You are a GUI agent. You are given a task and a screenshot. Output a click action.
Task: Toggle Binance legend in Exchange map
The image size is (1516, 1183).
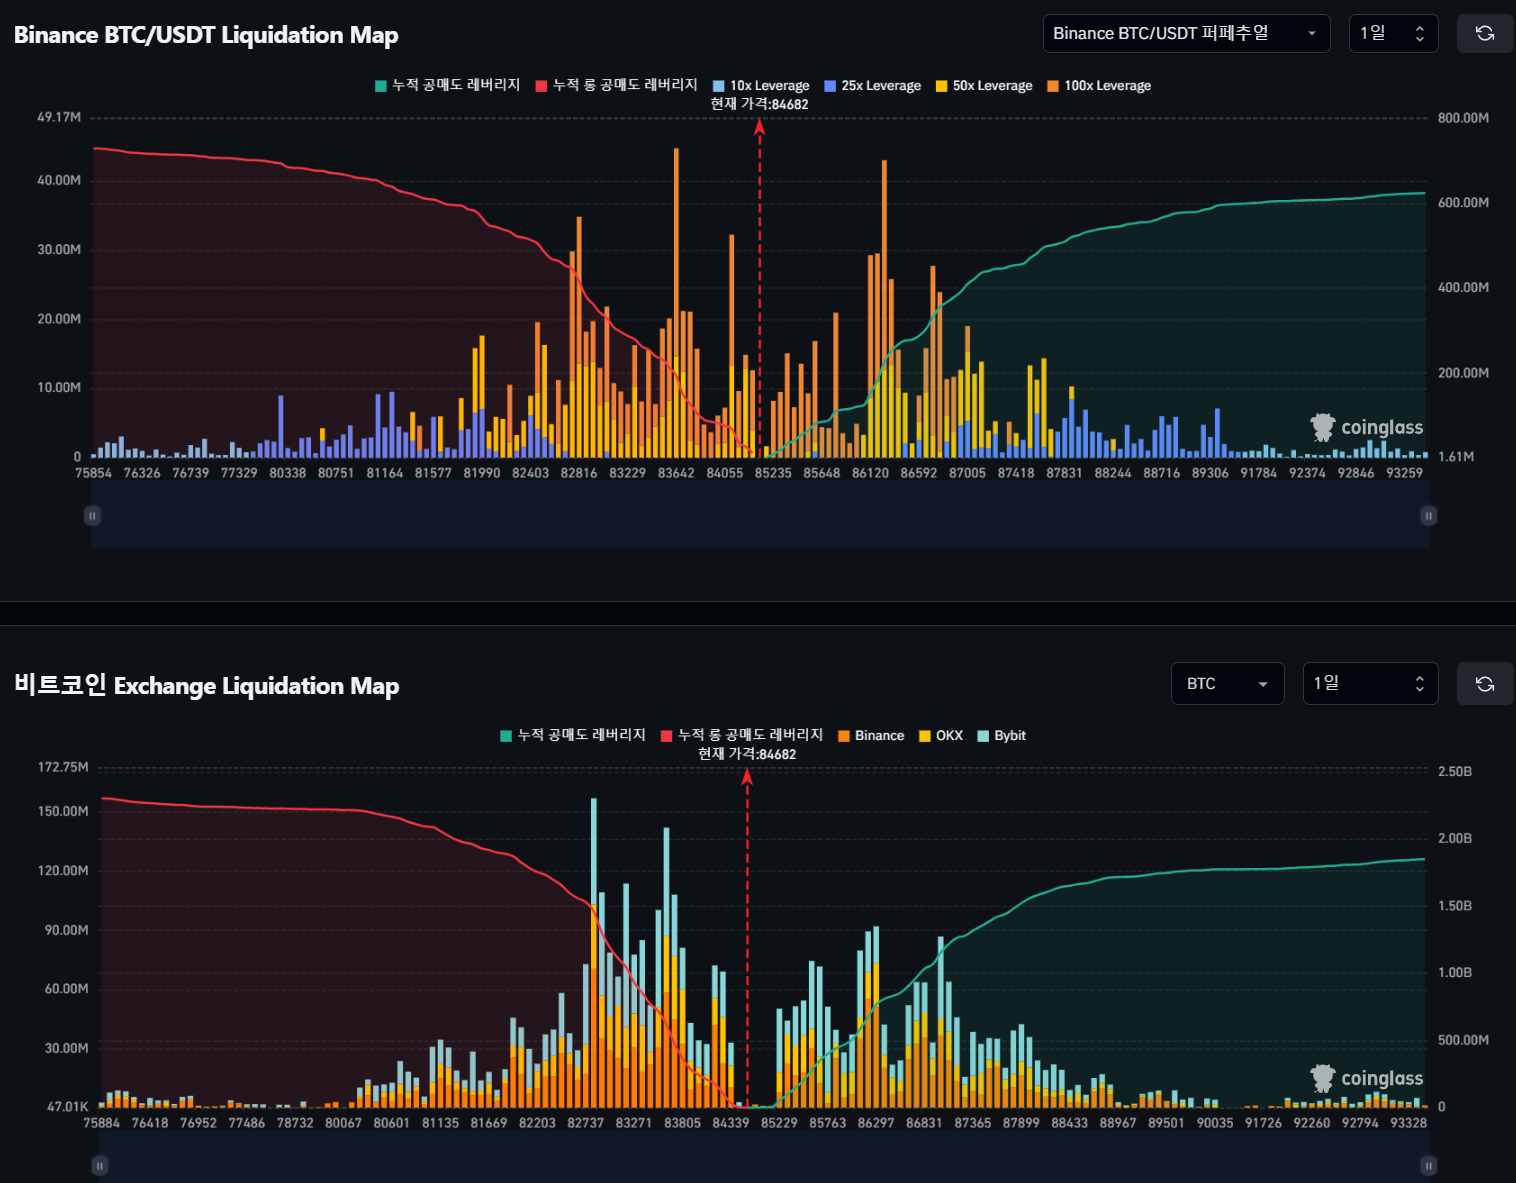pos(871,736)
